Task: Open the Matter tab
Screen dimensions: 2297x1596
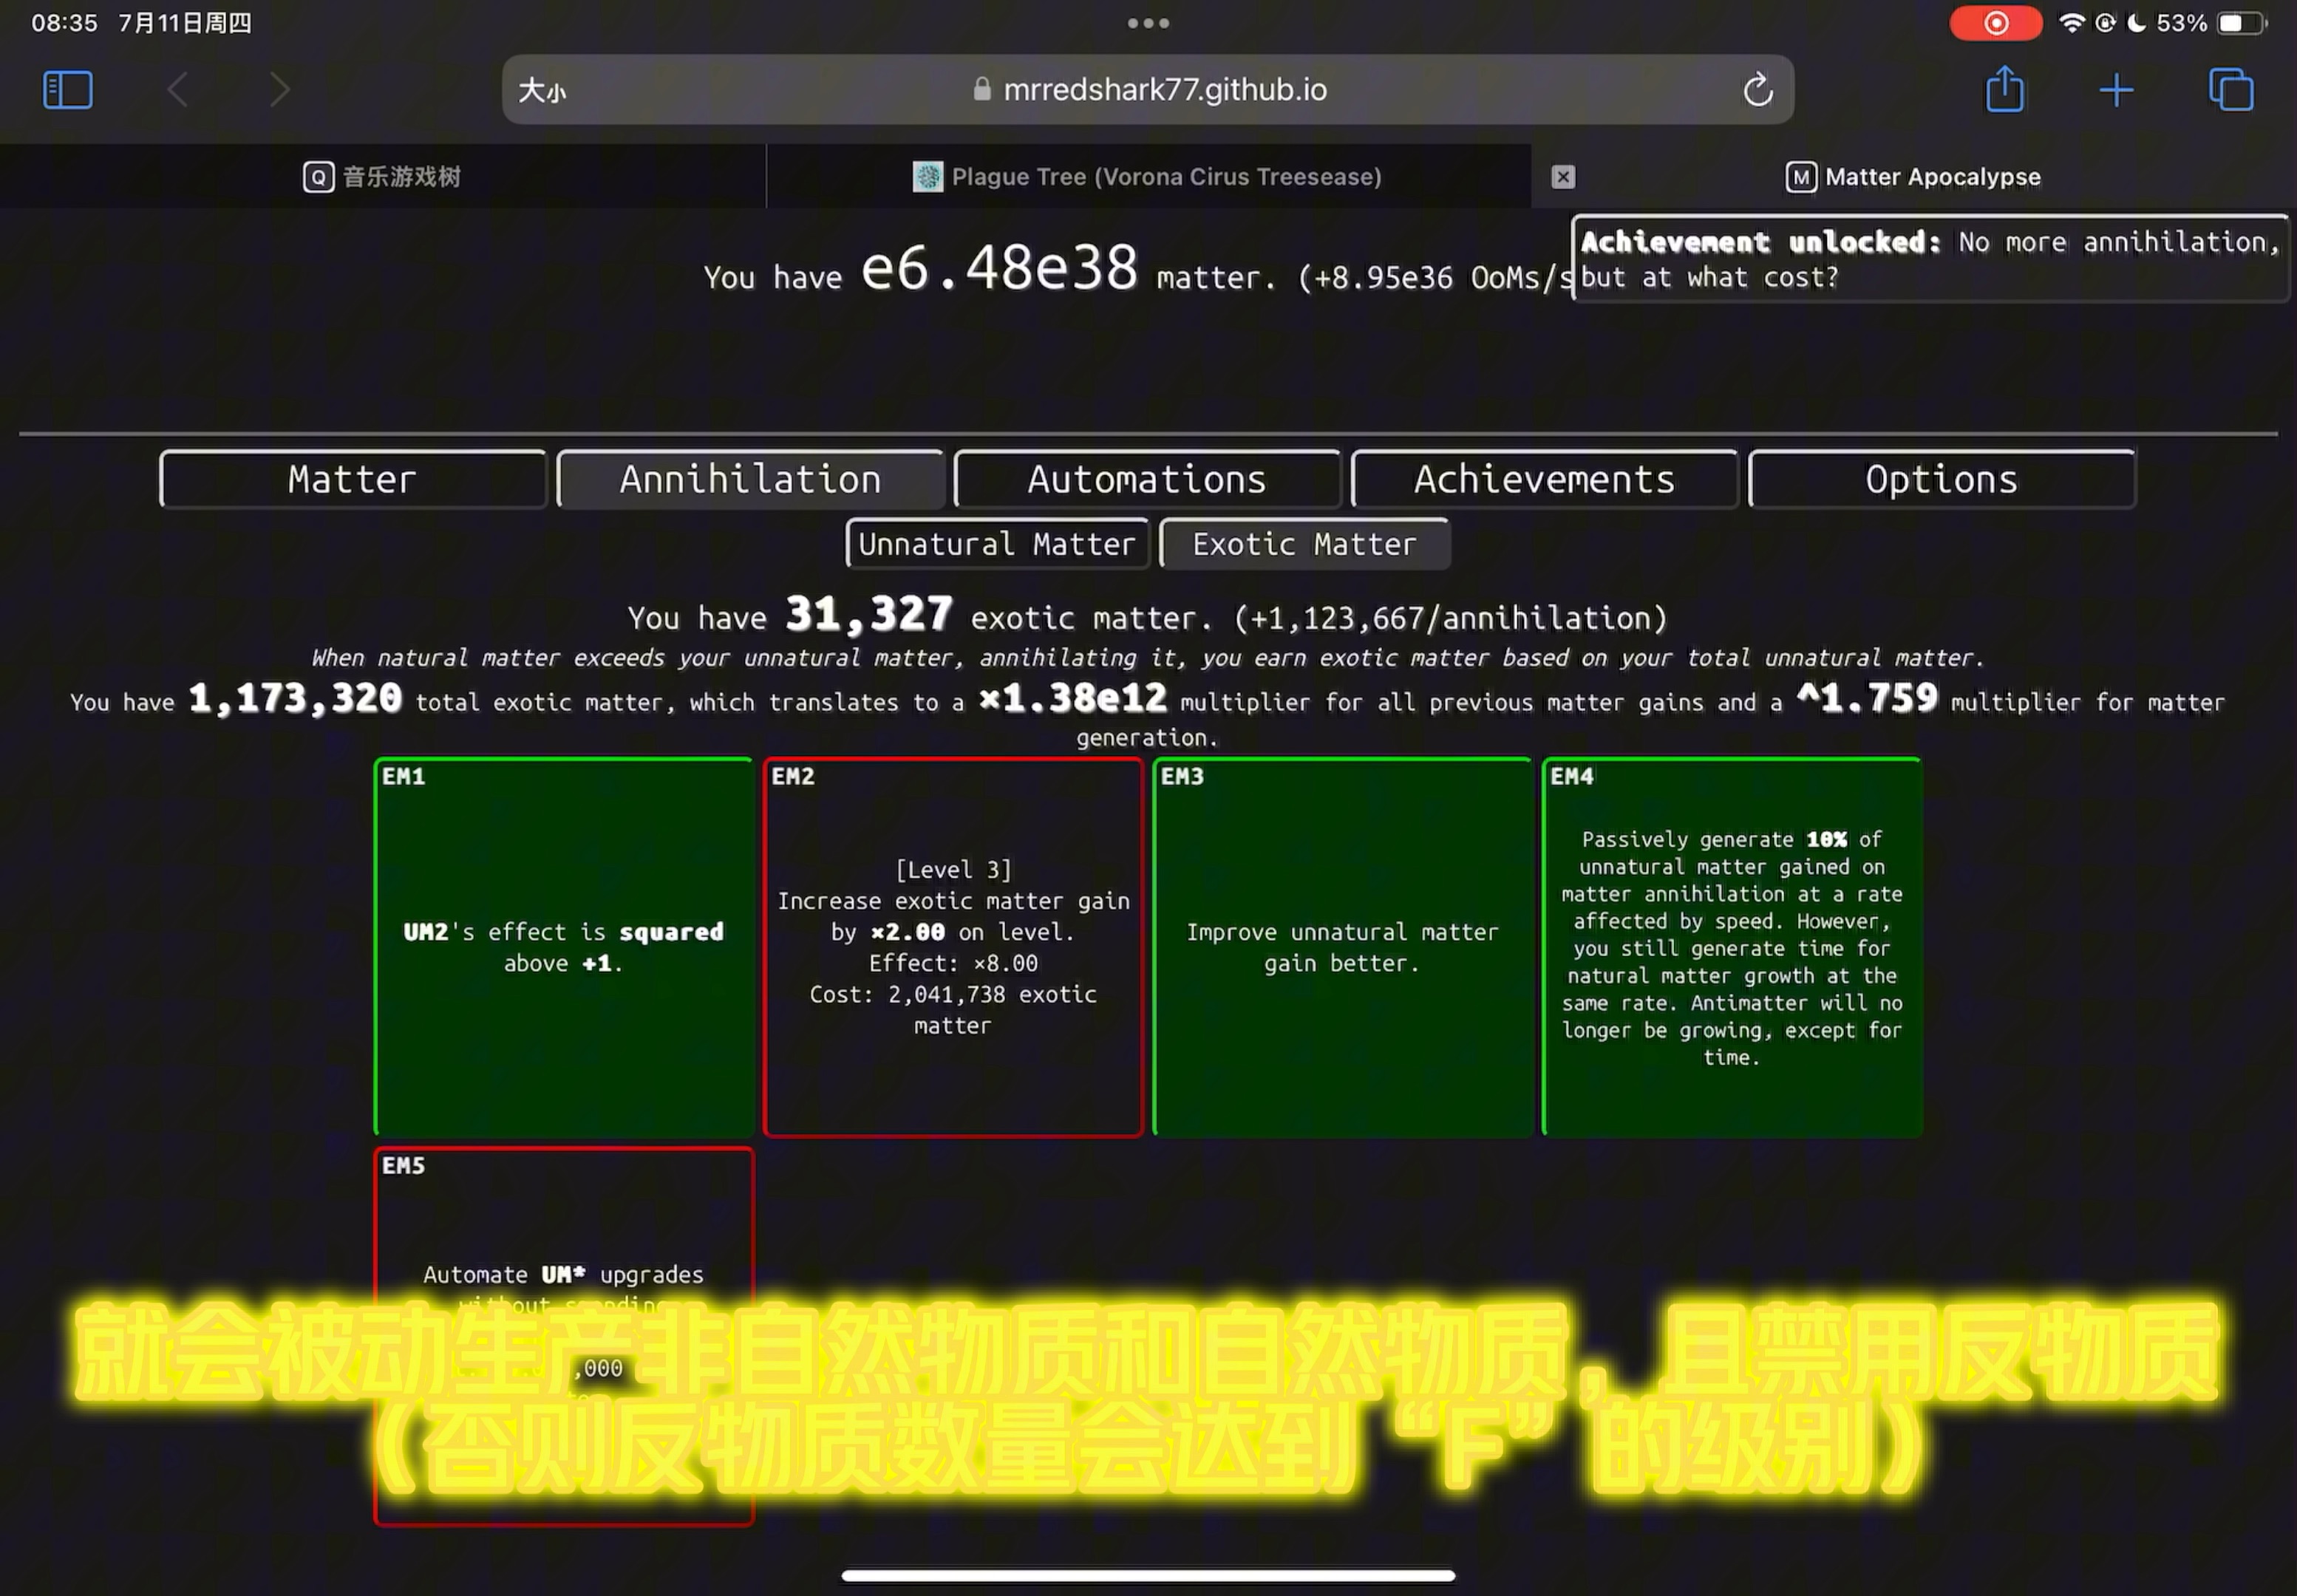Action: coord(351,478)
